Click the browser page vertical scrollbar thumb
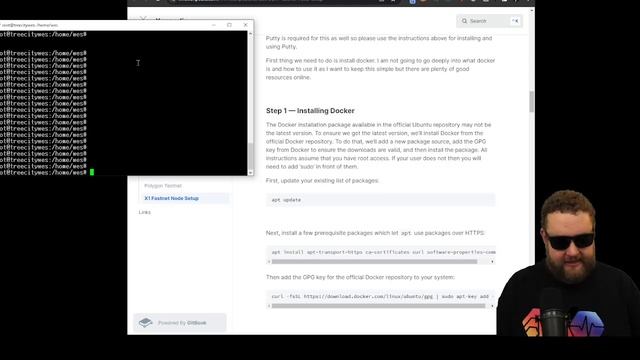Image resolution: width=640 pixels, height=360 pixels. point(531,101)
